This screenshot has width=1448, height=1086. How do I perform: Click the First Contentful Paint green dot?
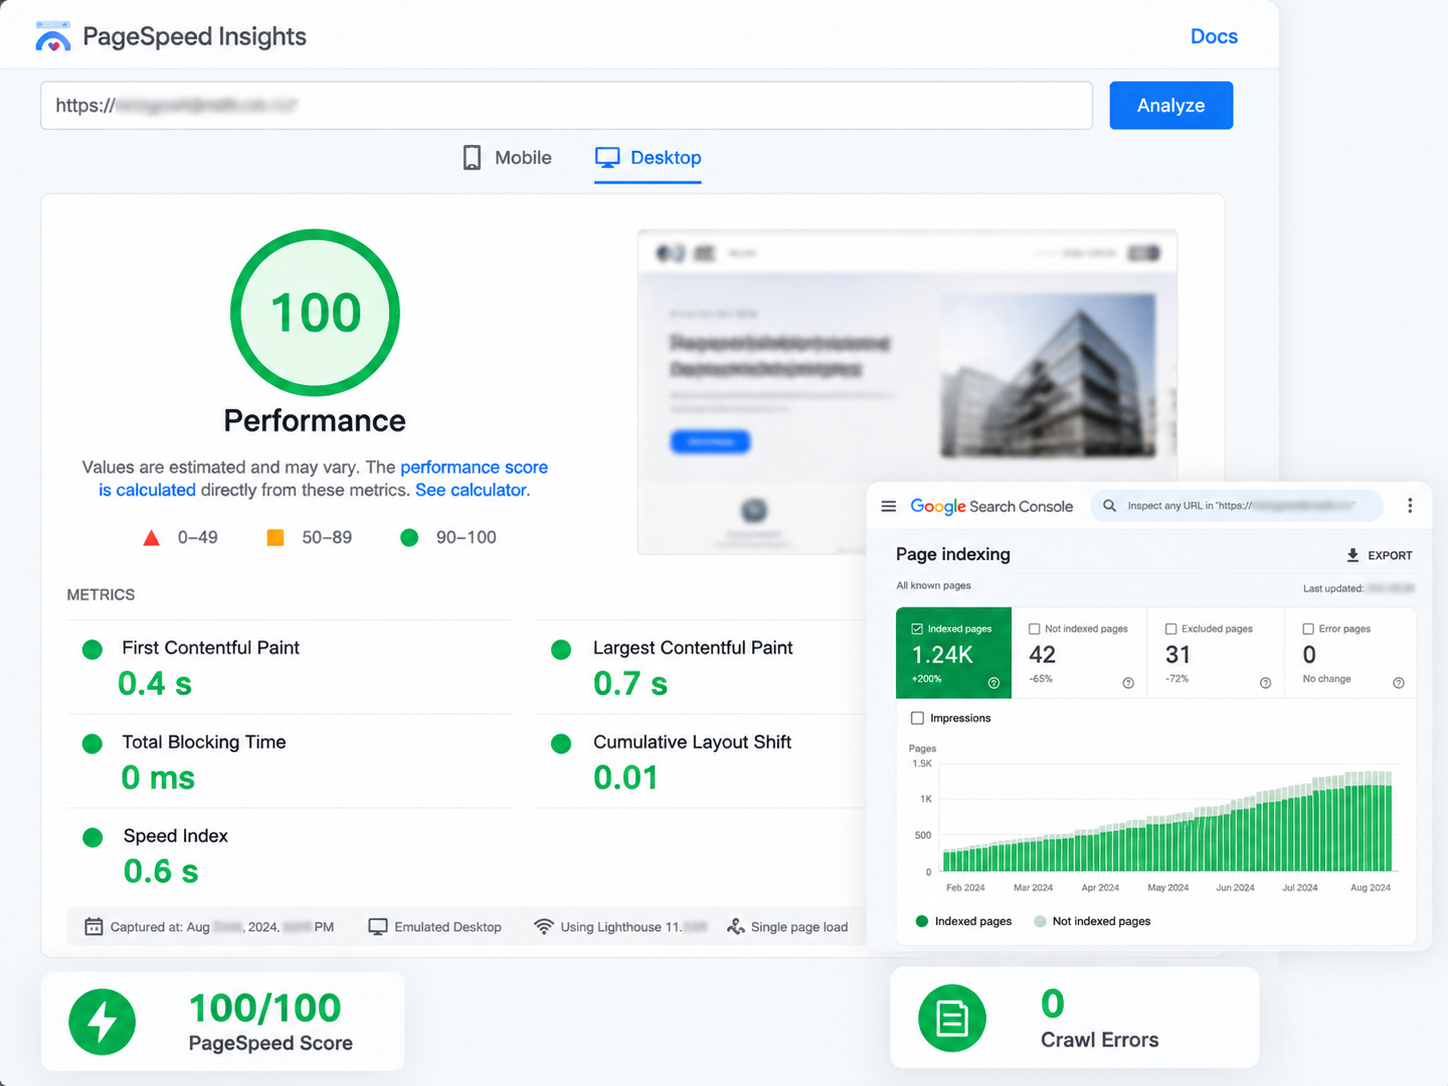92,650
